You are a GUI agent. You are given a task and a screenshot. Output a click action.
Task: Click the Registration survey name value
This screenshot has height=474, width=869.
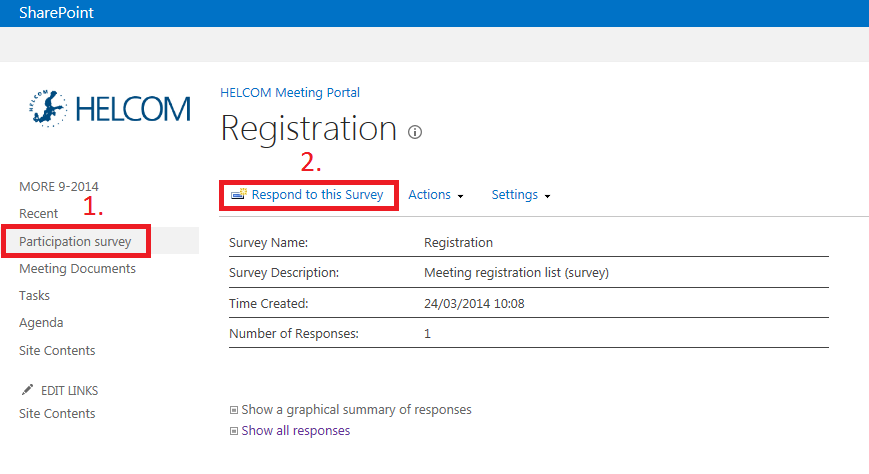click(x=458, y=243)
